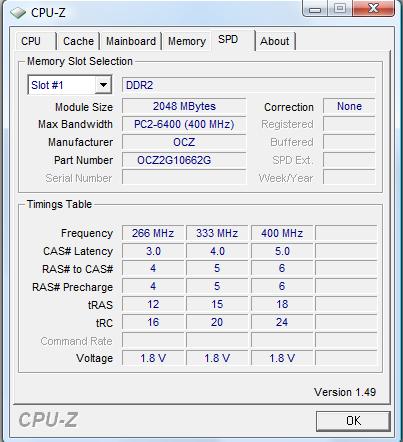Screen dimensions: 403x442
Task: Click the OK button
Action: (x=353, y=421)
